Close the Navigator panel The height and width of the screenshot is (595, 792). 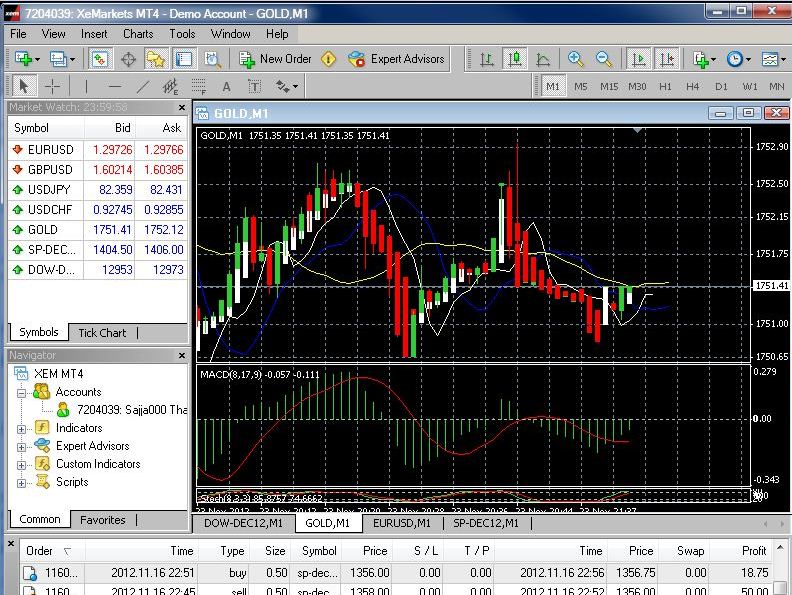(182, 356)
